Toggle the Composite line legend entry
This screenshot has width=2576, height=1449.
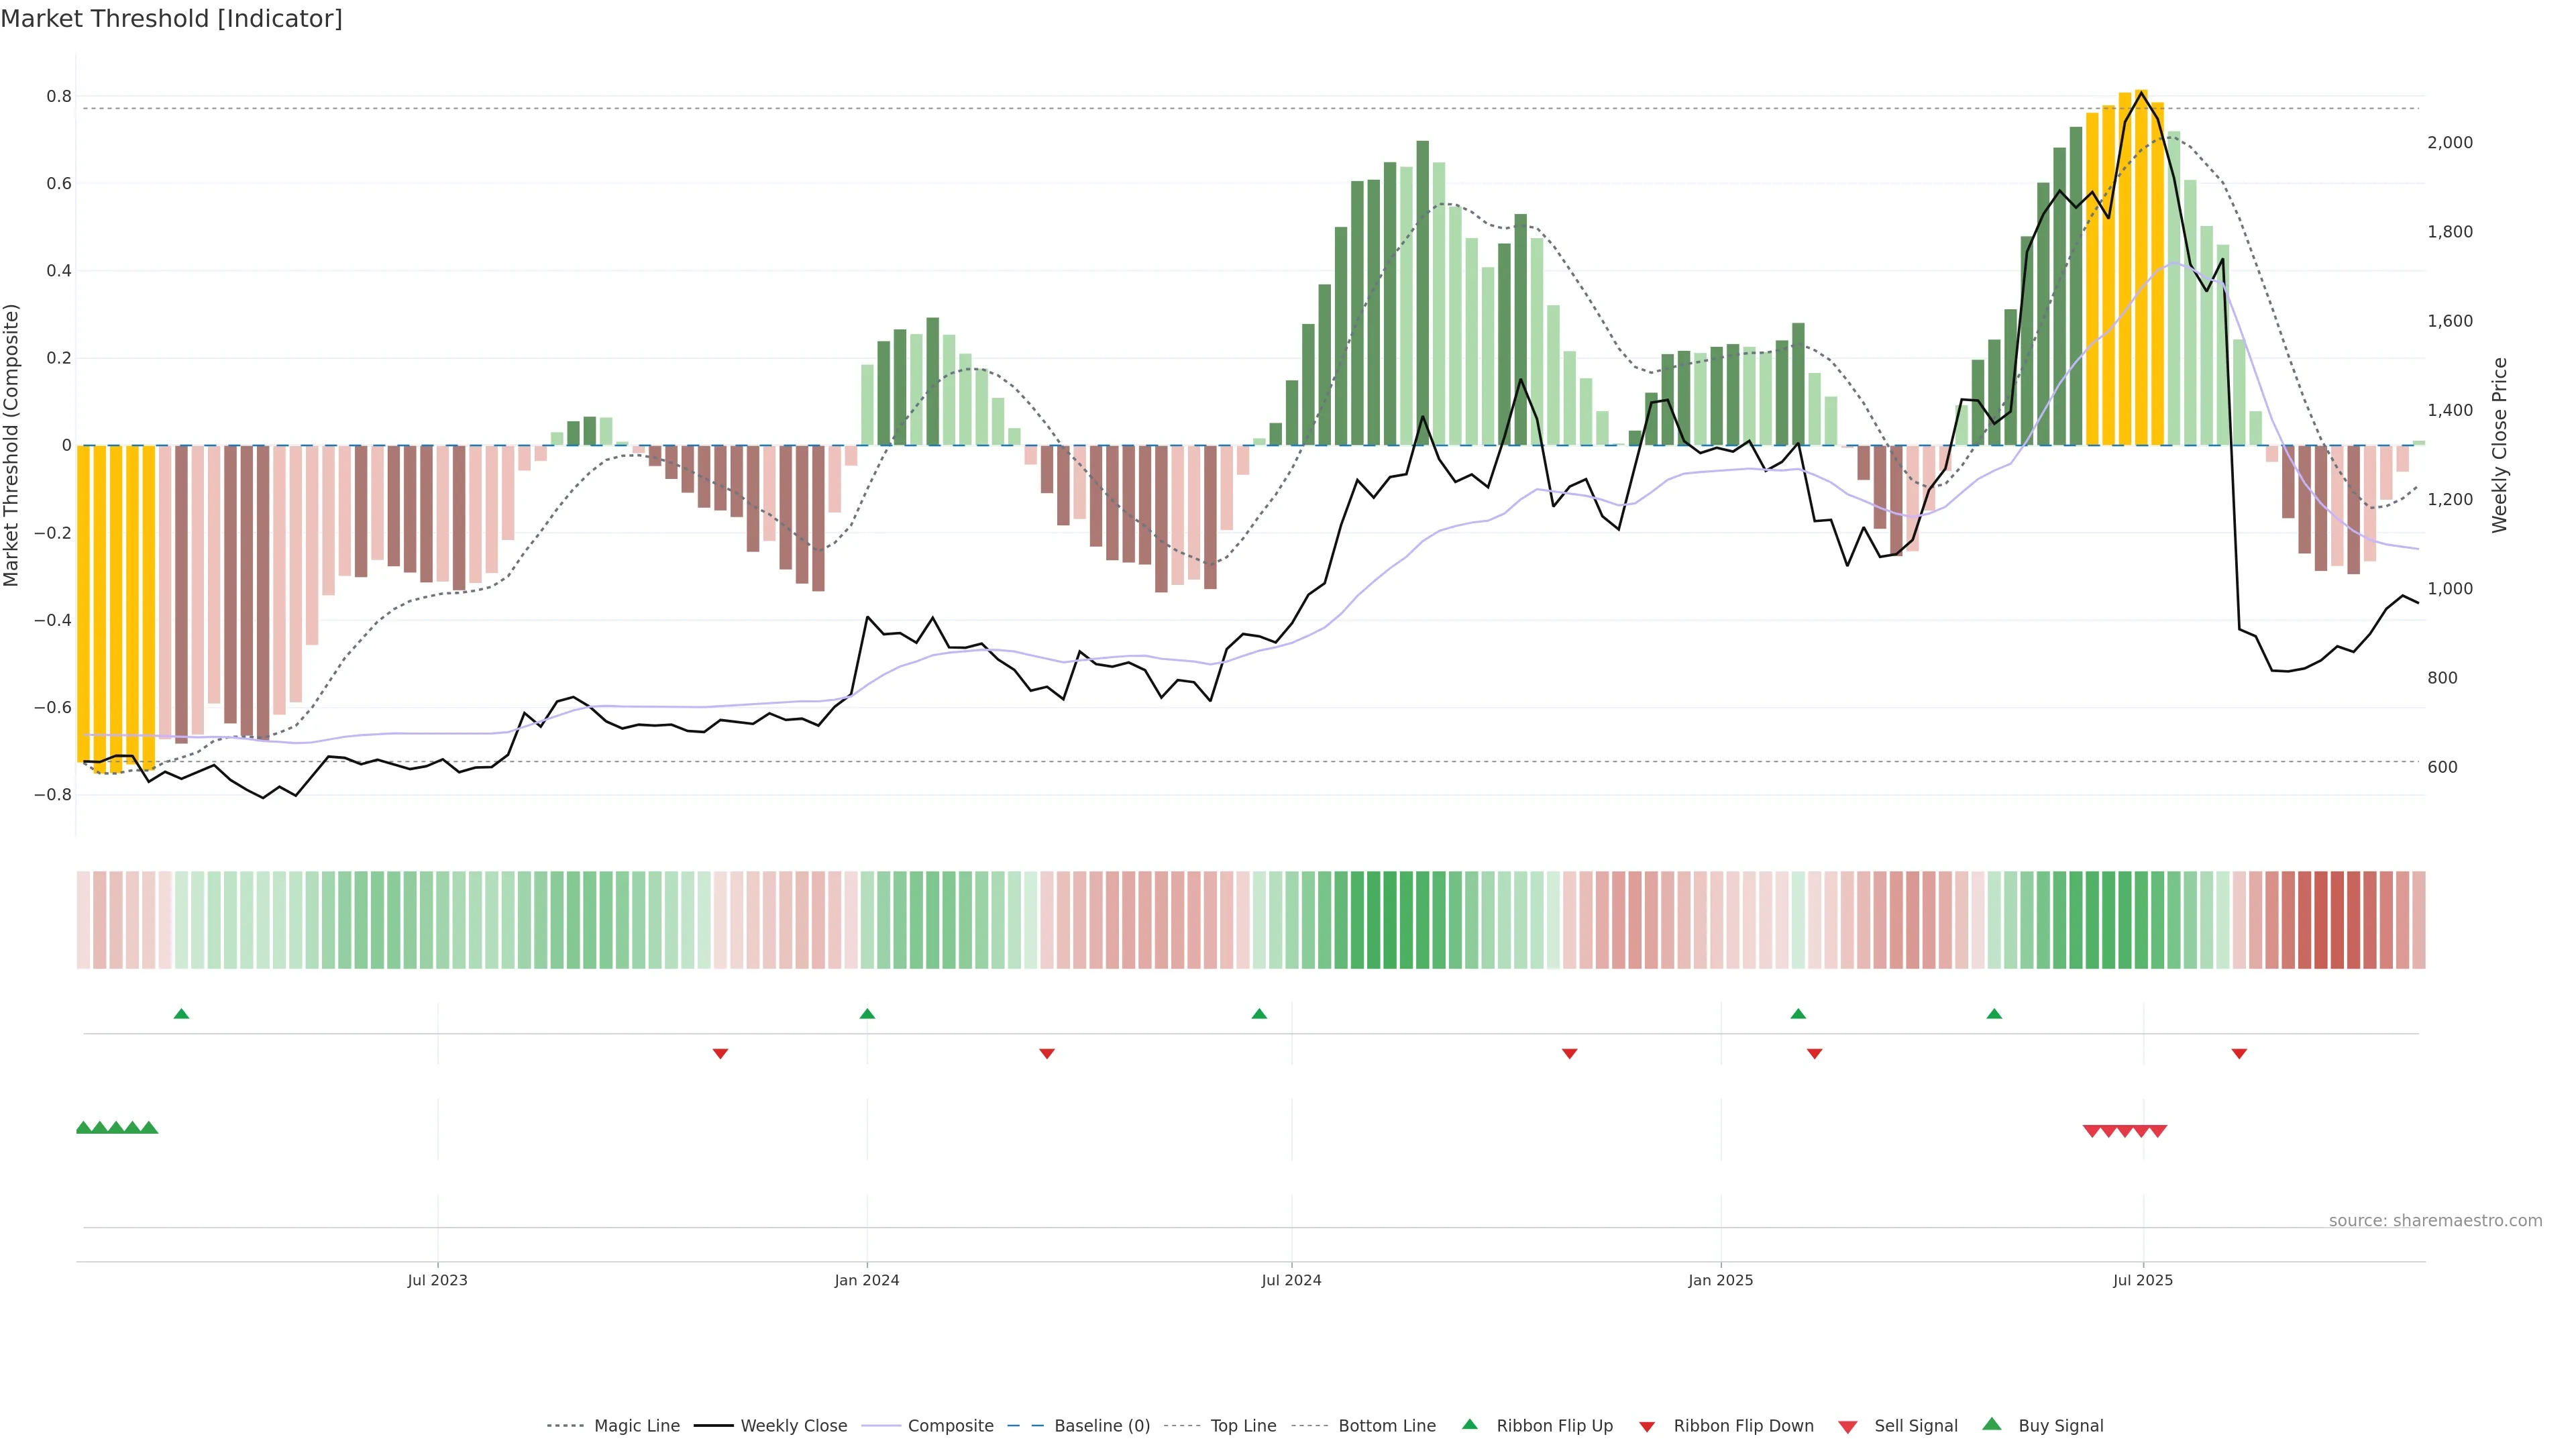pyautogui.click(x=950, y=1426)
